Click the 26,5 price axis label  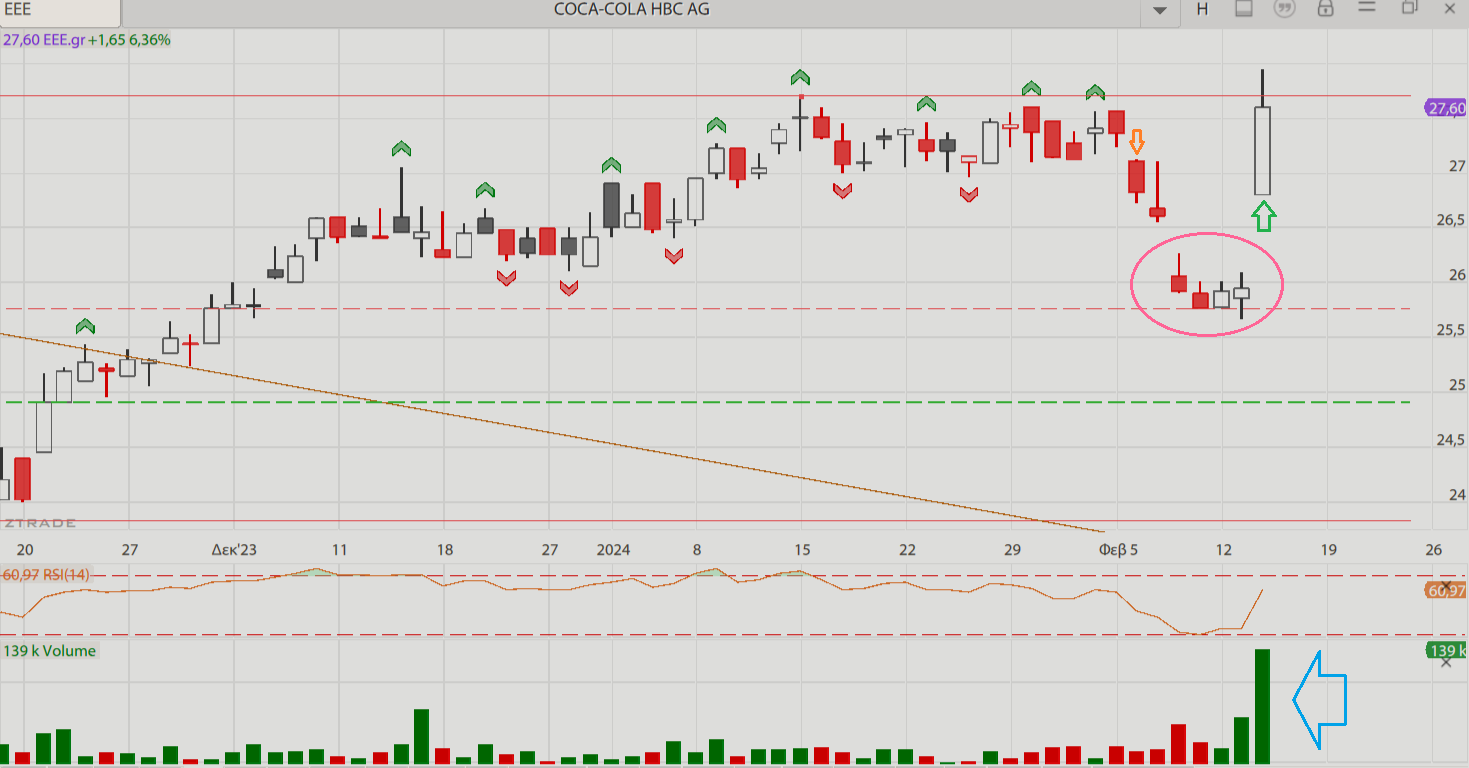1449,220
